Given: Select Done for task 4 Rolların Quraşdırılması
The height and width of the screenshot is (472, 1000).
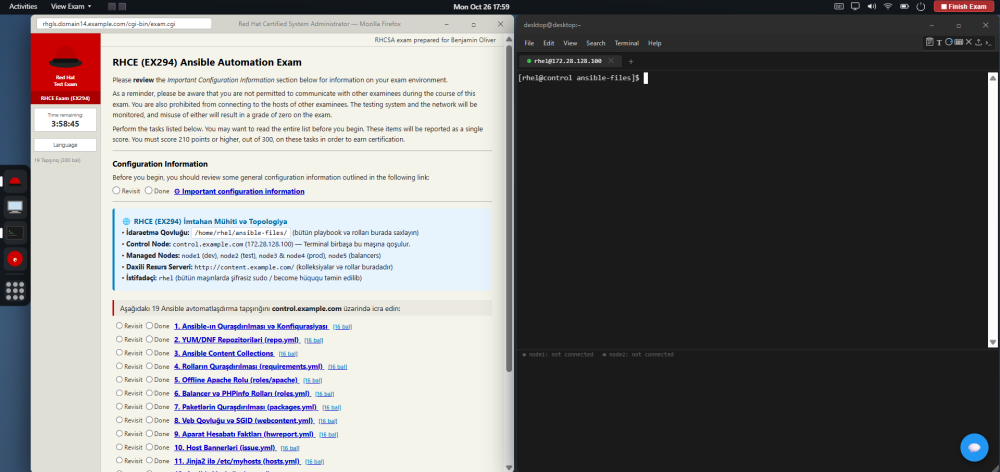Looking at the screenshot, I should tap(149, 366).
